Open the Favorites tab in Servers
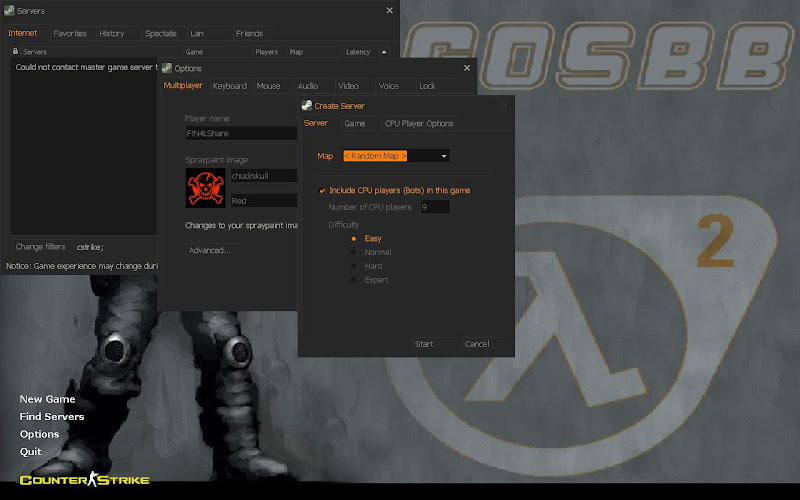800x500 pixels. pyautogui.click(x=70, y=34)
